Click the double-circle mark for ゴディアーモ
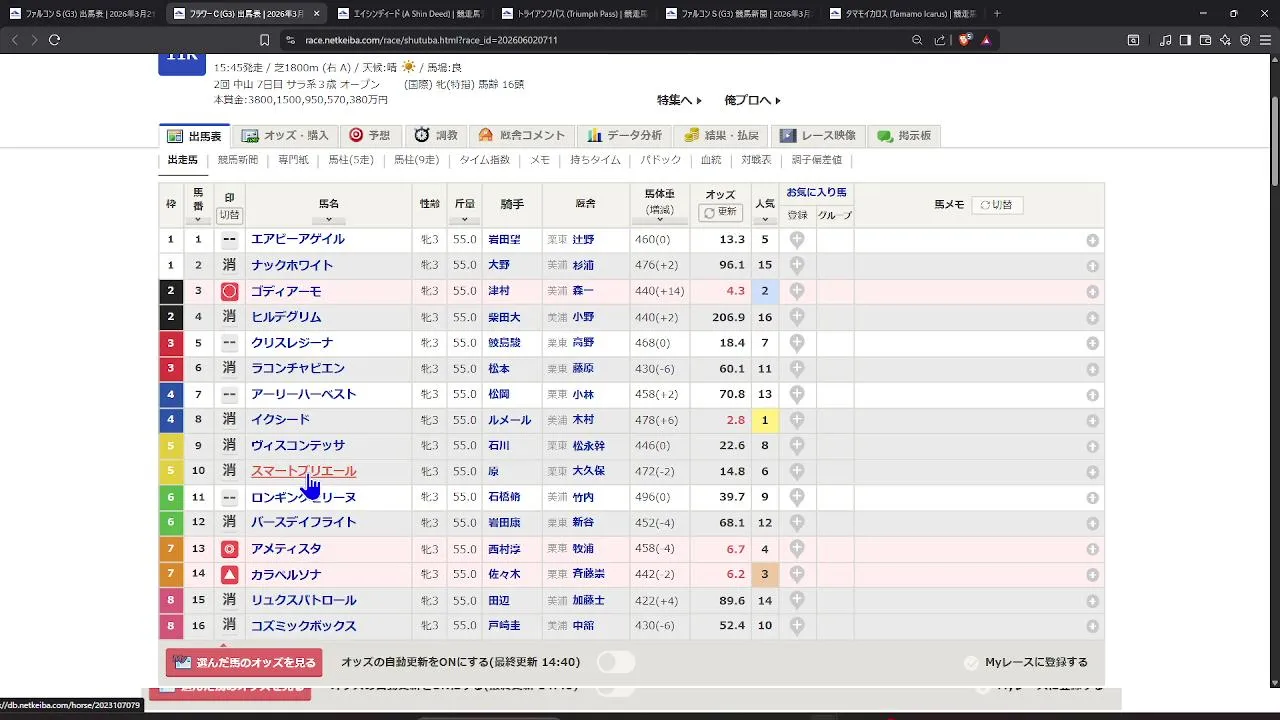The height and width of the screenshot is (720, 1280). [229, 291]
